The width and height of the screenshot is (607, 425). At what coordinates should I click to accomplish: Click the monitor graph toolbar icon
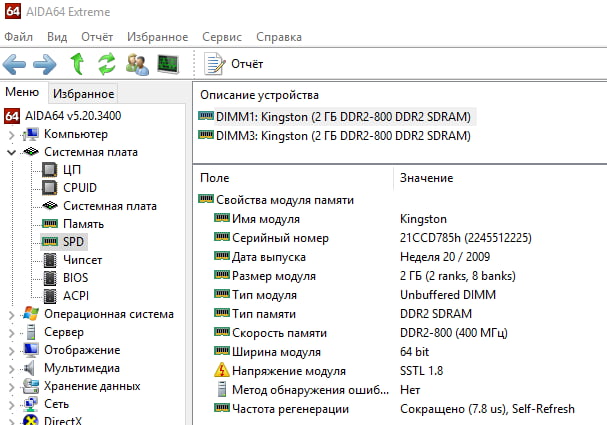[x=168, y=64]
